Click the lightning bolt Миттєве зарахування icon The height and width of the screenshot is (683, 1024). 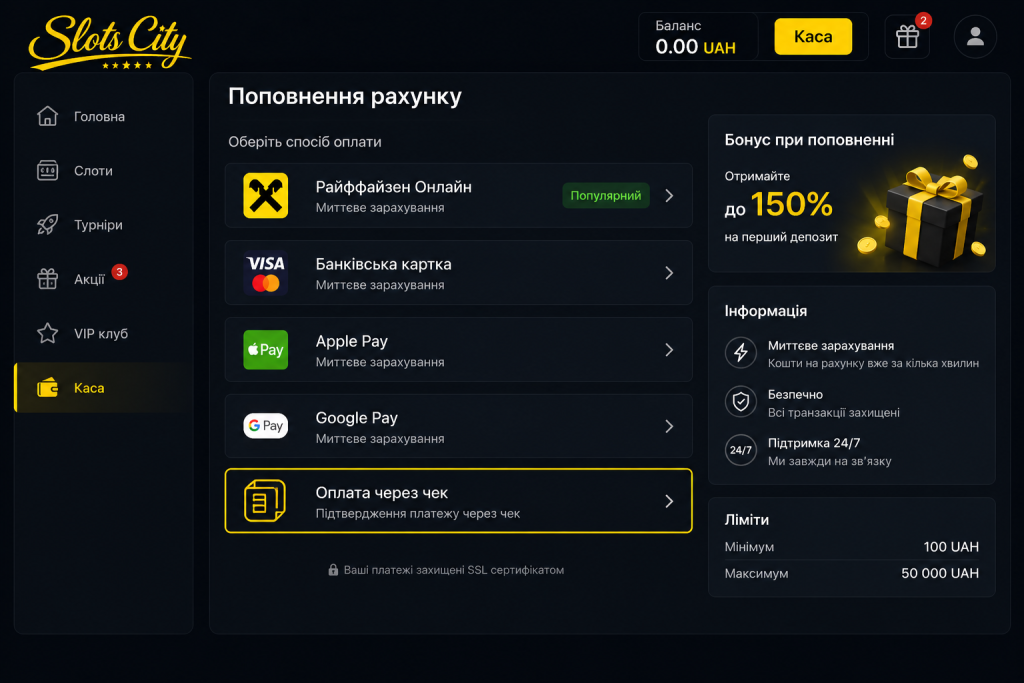coord(741,353)
